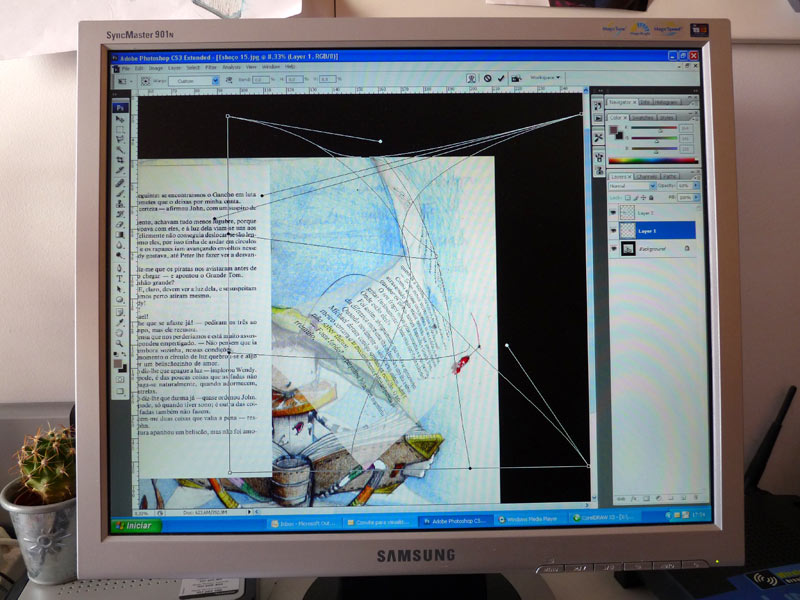Cancel the warp transform

pyautogui.click(x=488, y=78)
